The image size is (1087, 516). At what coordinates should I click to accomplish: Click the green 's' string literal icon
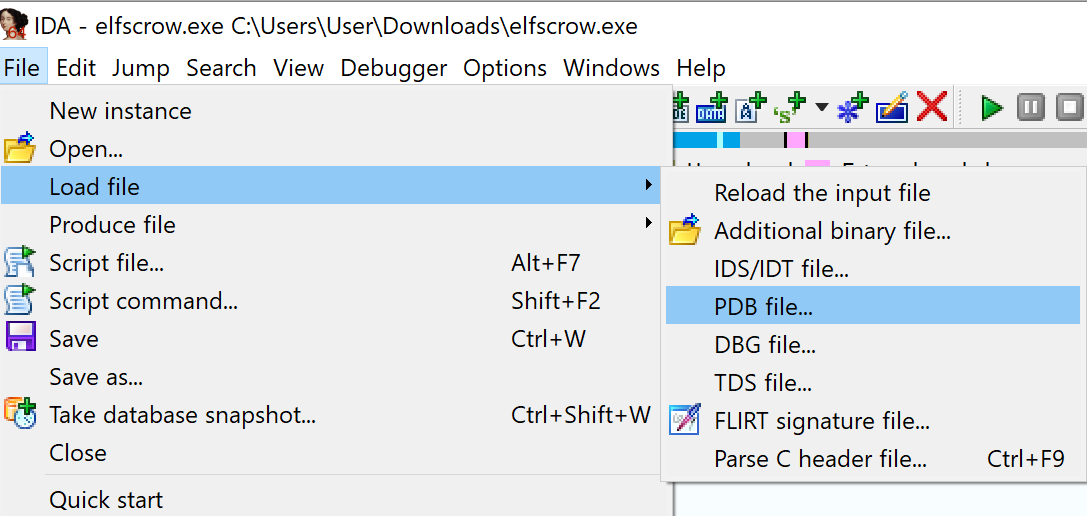pyautogui.click(x=790, y=108)
